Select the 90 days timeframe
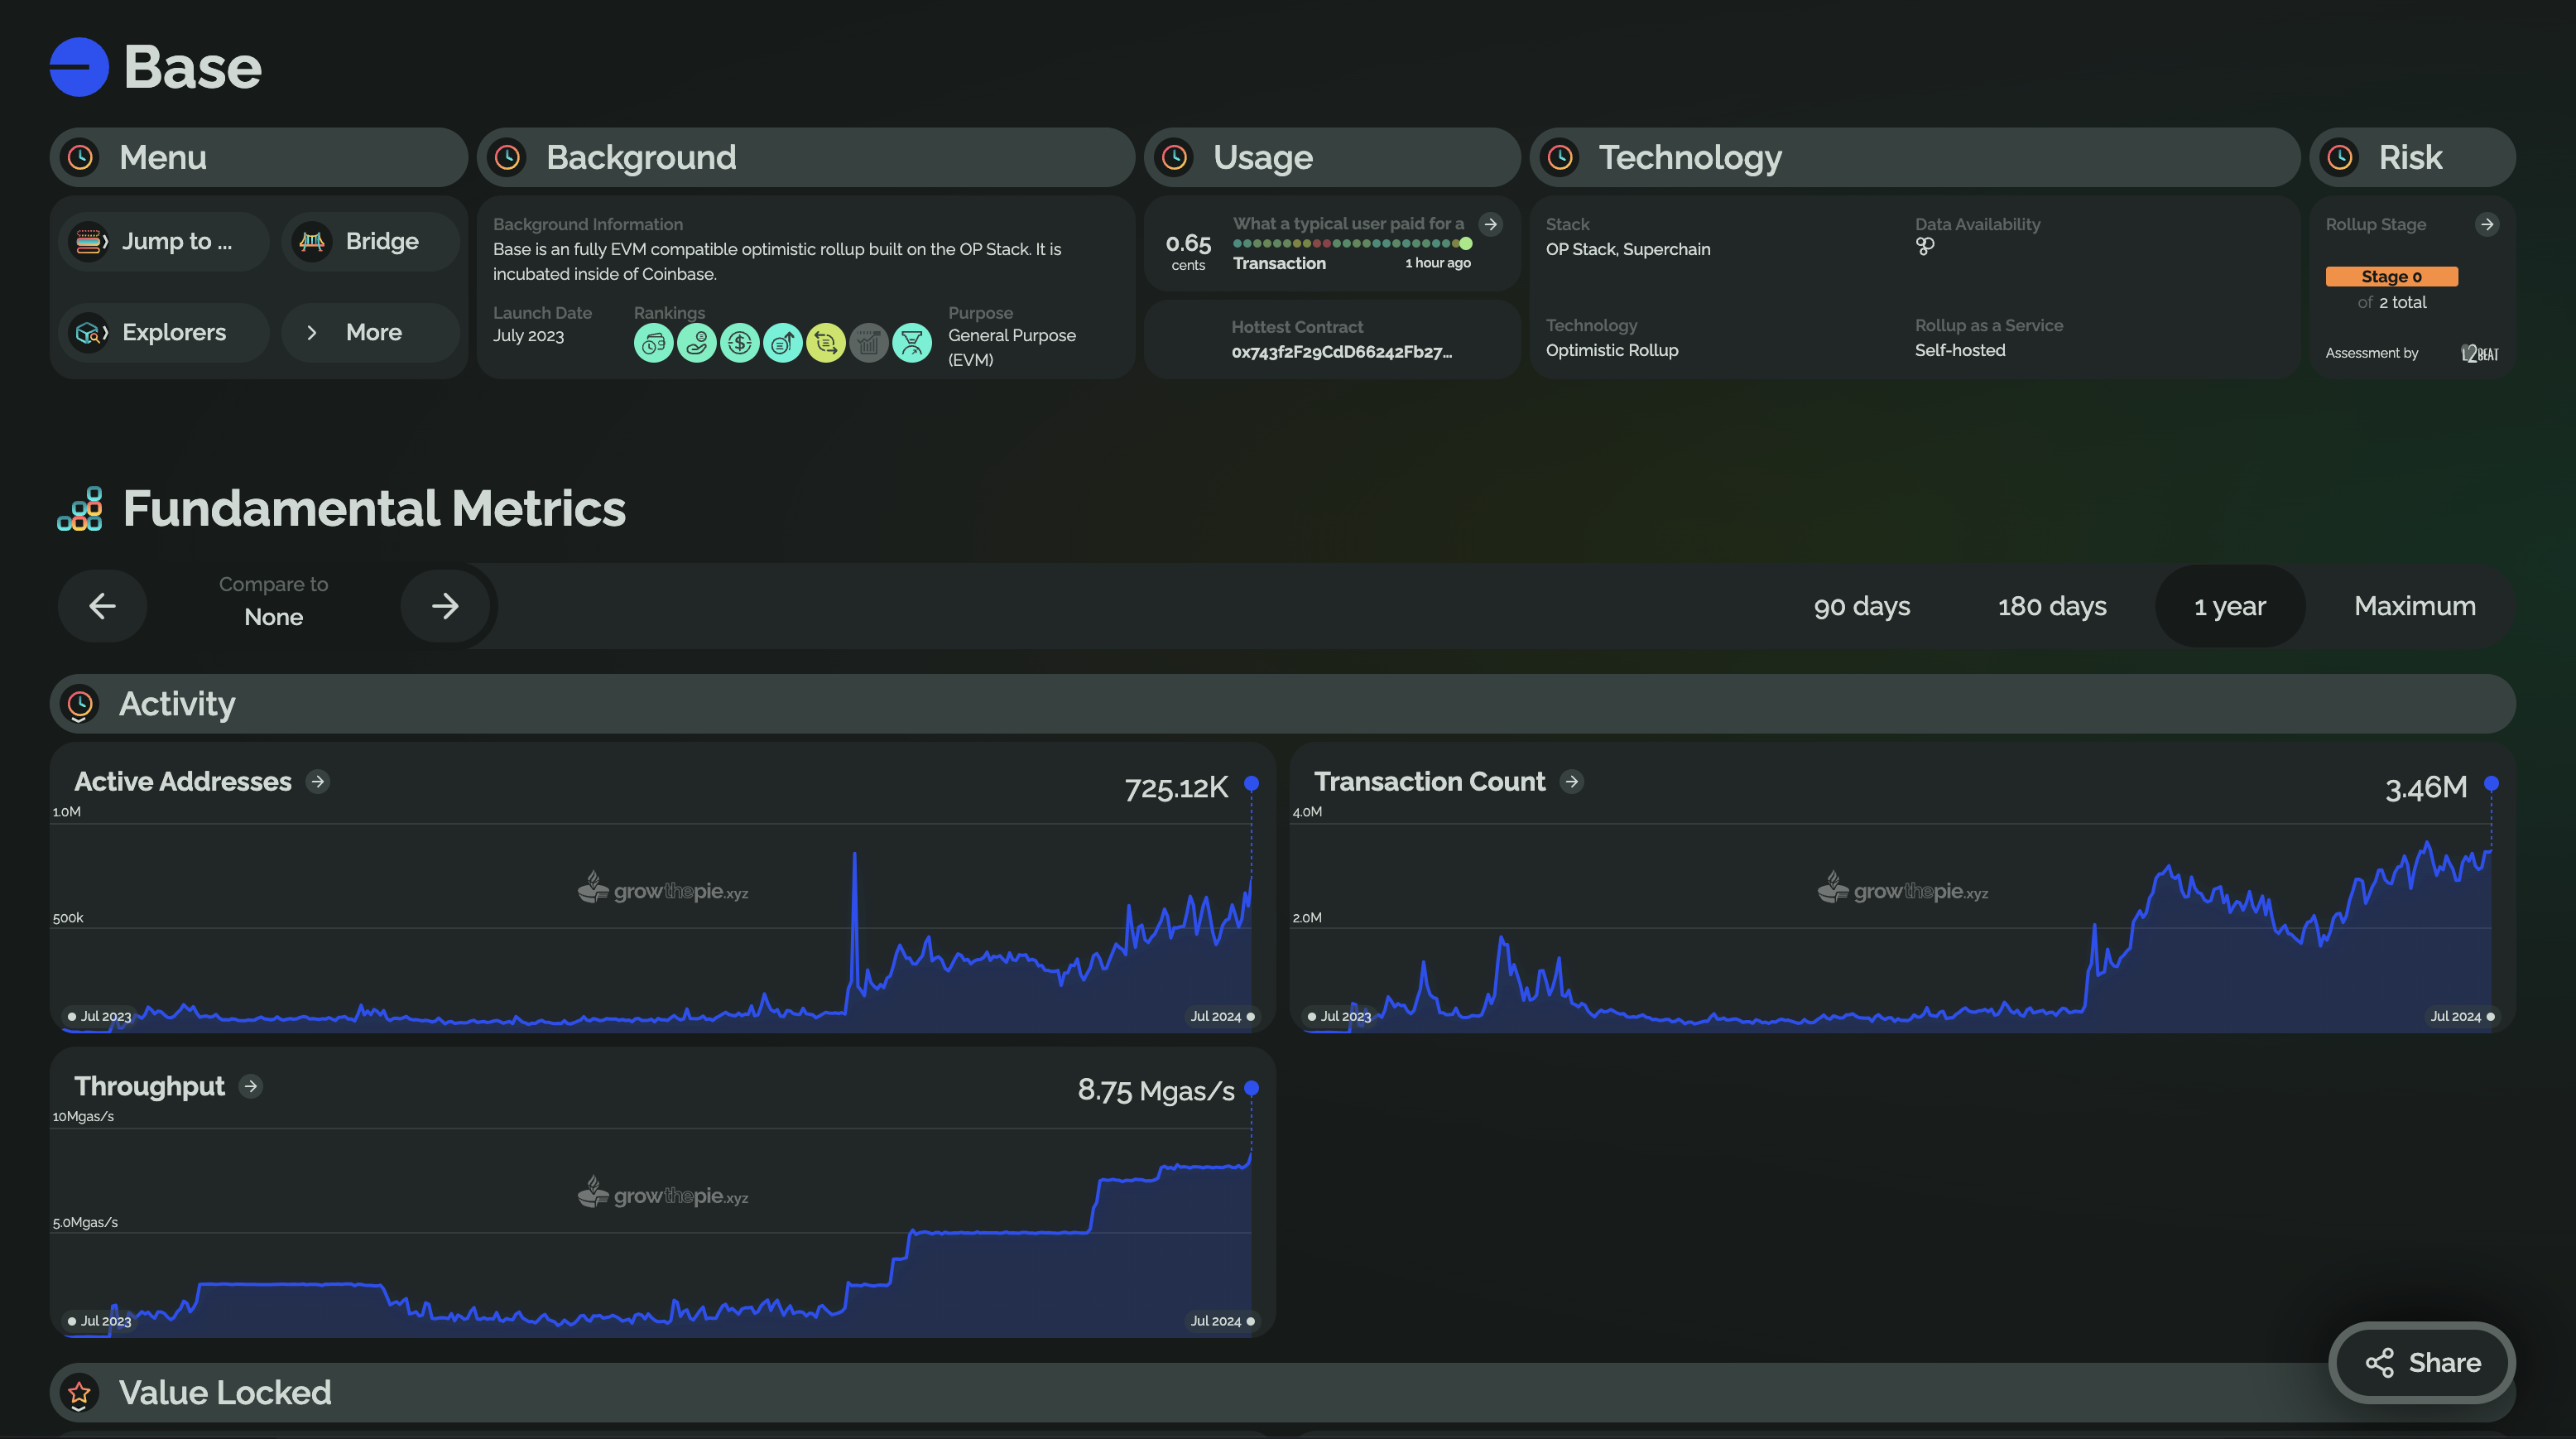Screen dimensions: 2576x1439 [x=1861, y=606]
